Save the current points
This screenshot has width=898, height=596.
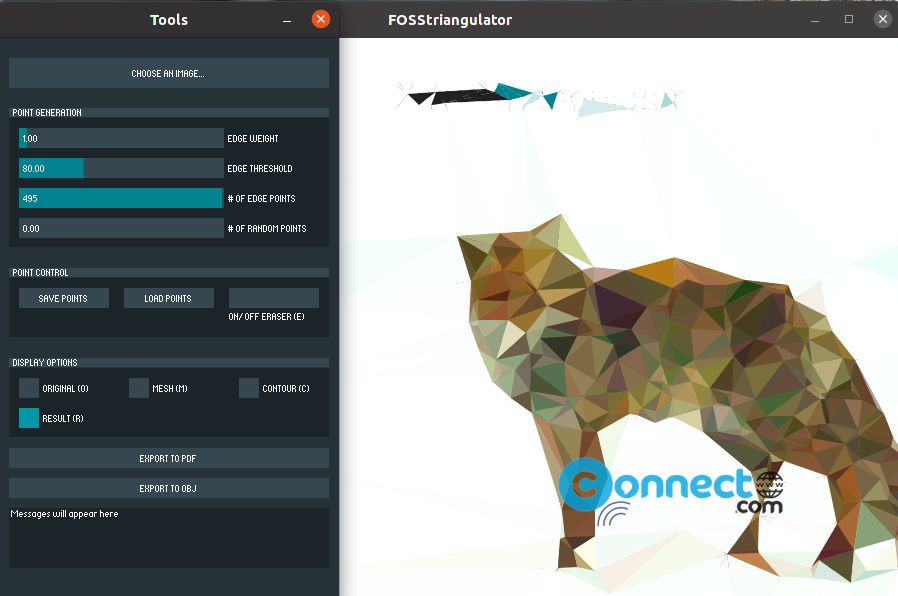pos(64,298)
